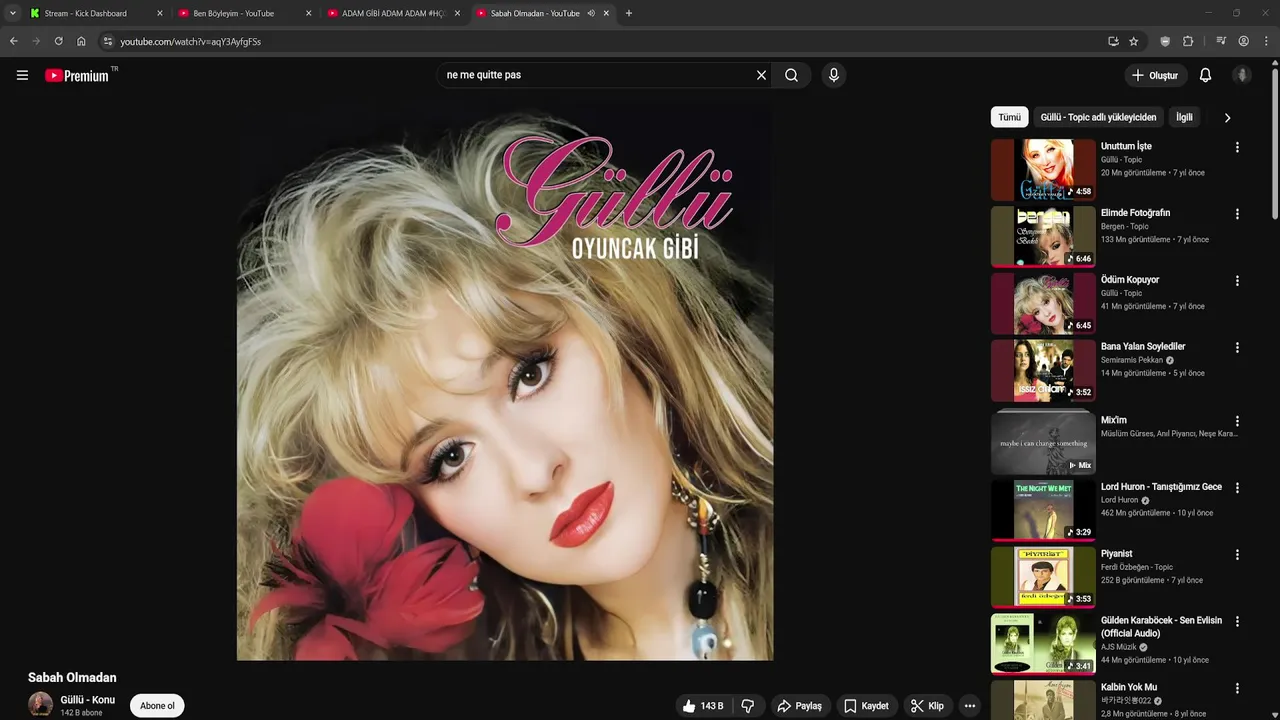Open the browser three-dot menu
The height and width of the screenshot is (720, 1280).
(x=1265, y=41)
